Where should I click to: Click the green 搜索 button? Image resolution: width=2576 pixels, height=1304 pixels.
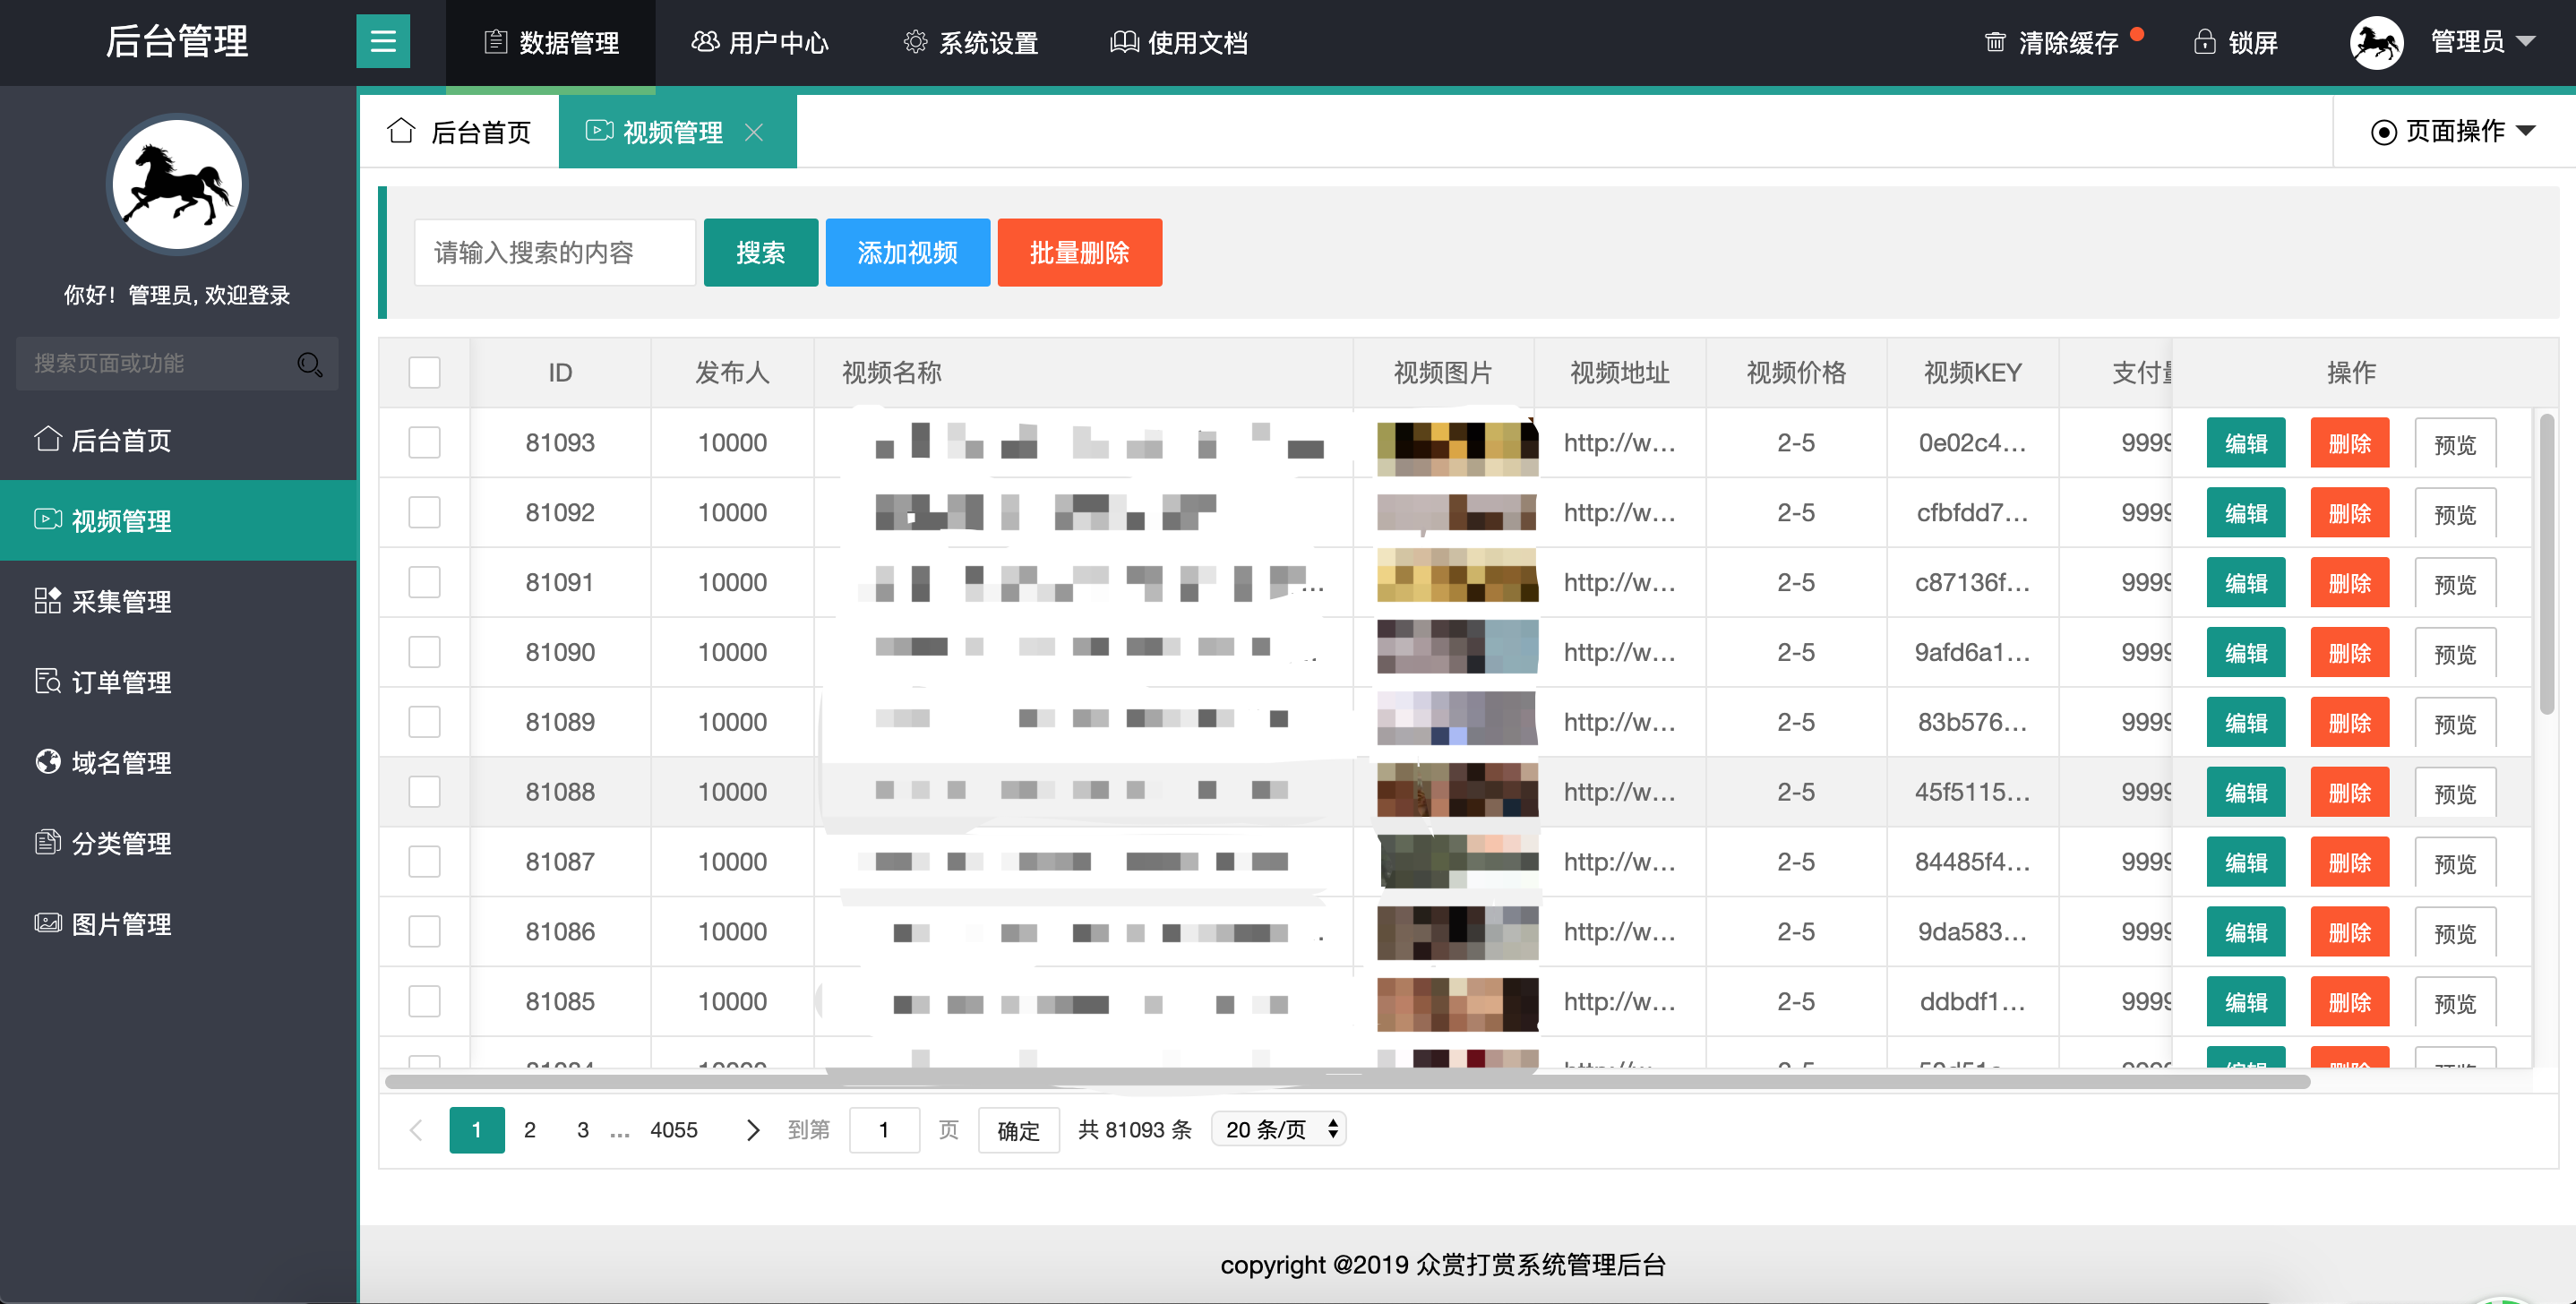click(761, 252)
